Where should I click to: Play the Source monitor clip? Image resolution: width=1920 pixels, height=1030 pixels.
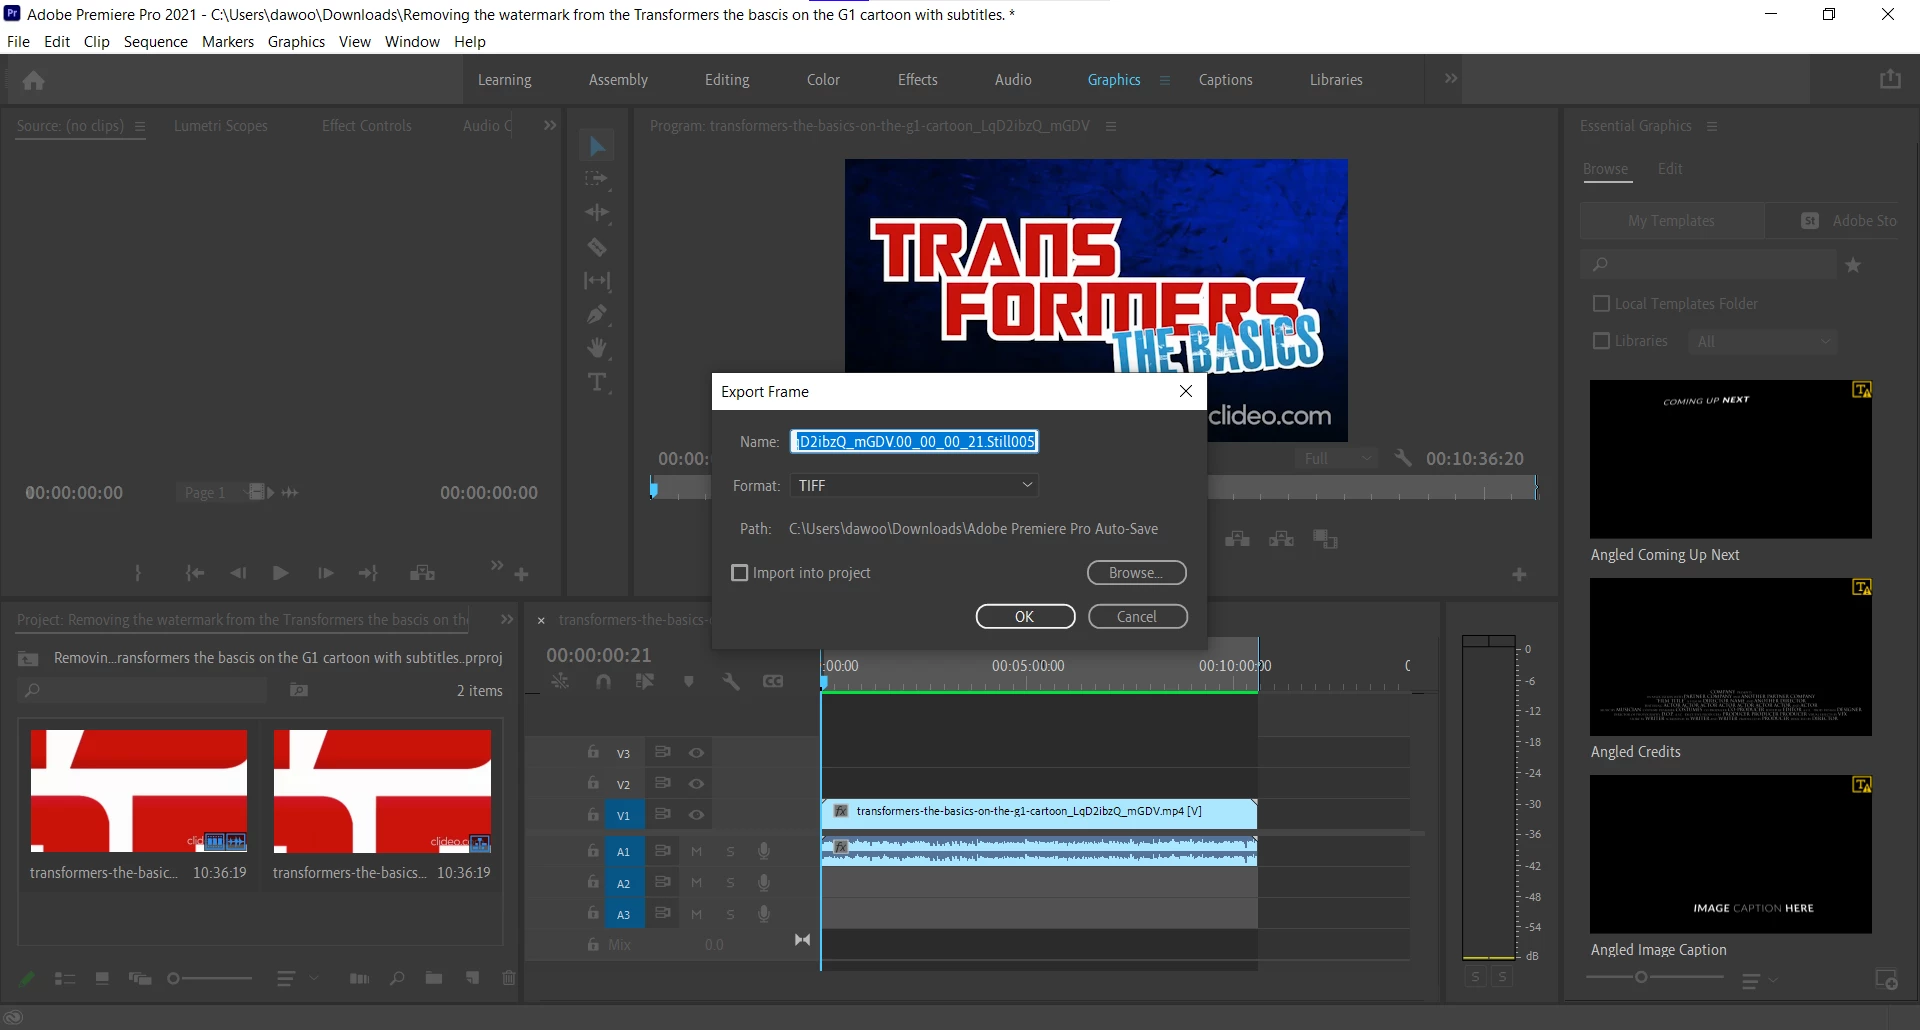click(x=280, y=573)
